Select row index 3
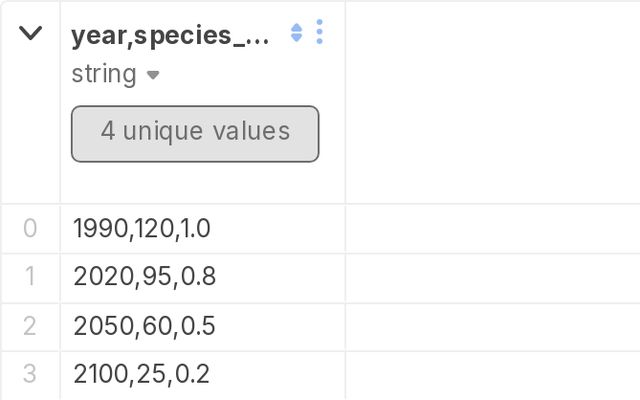The height and width of the screenshot is (400, 640). point(30,374)
